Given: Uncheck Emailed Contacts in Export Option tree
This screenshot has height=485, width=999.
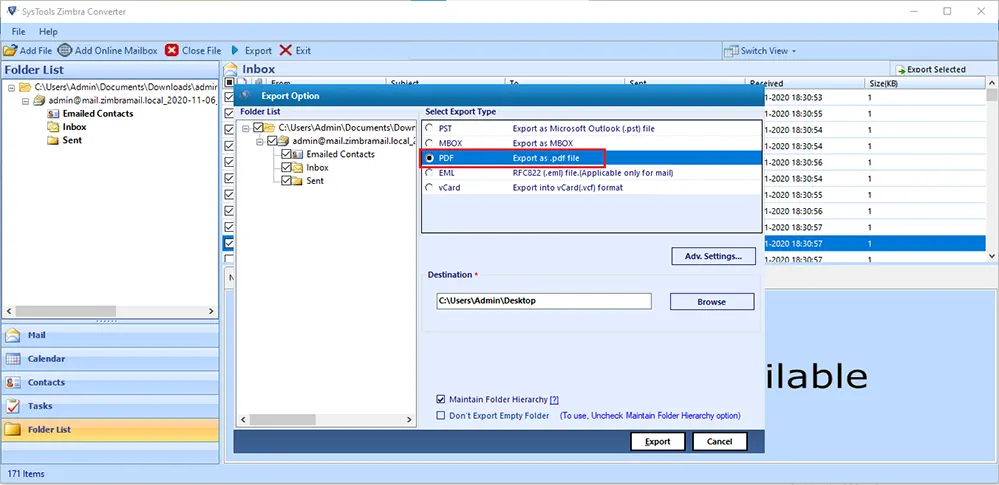Looking at the screenshot, I should (286, 154).
